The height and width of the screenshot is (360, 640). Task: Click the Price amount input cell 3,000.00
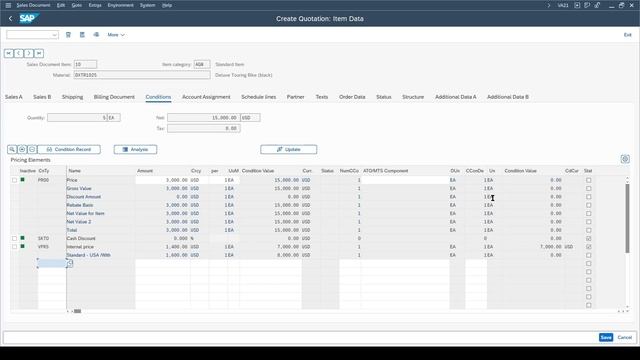coord(162,180)
